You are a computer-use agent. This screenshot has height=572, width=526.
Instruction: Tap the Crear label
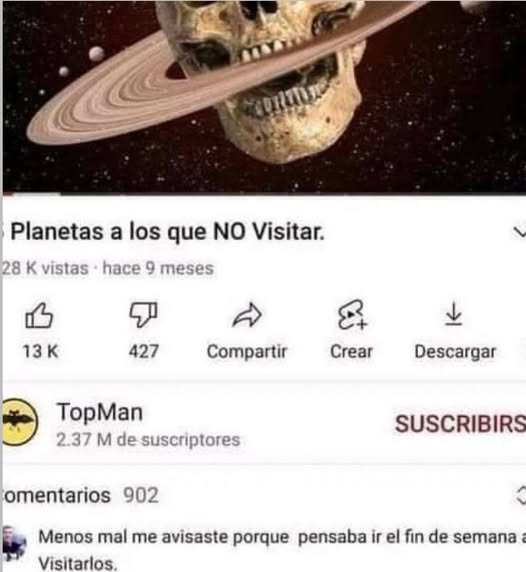(x=351, y=352)
